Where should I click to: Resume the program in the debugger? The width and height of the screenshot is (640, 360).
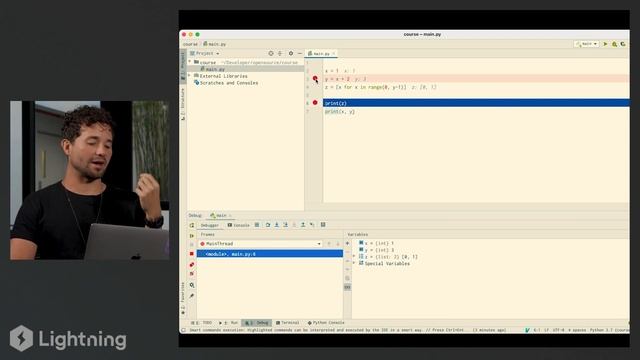click(192, 236)
